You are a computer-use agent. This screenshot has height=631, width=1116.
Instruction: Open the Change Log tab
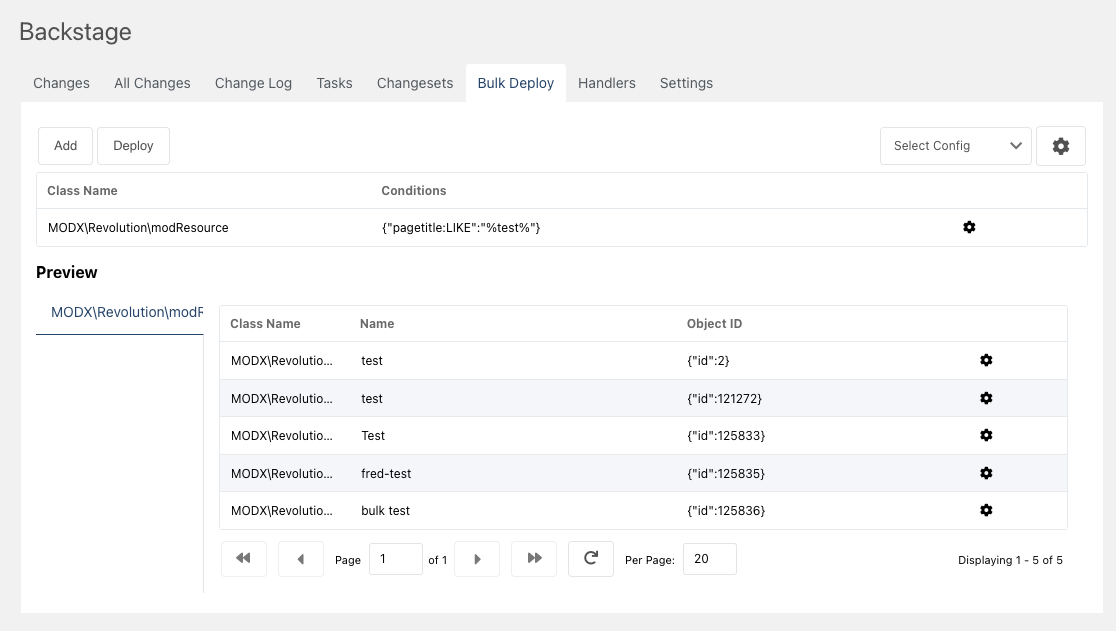pos(253,83)
